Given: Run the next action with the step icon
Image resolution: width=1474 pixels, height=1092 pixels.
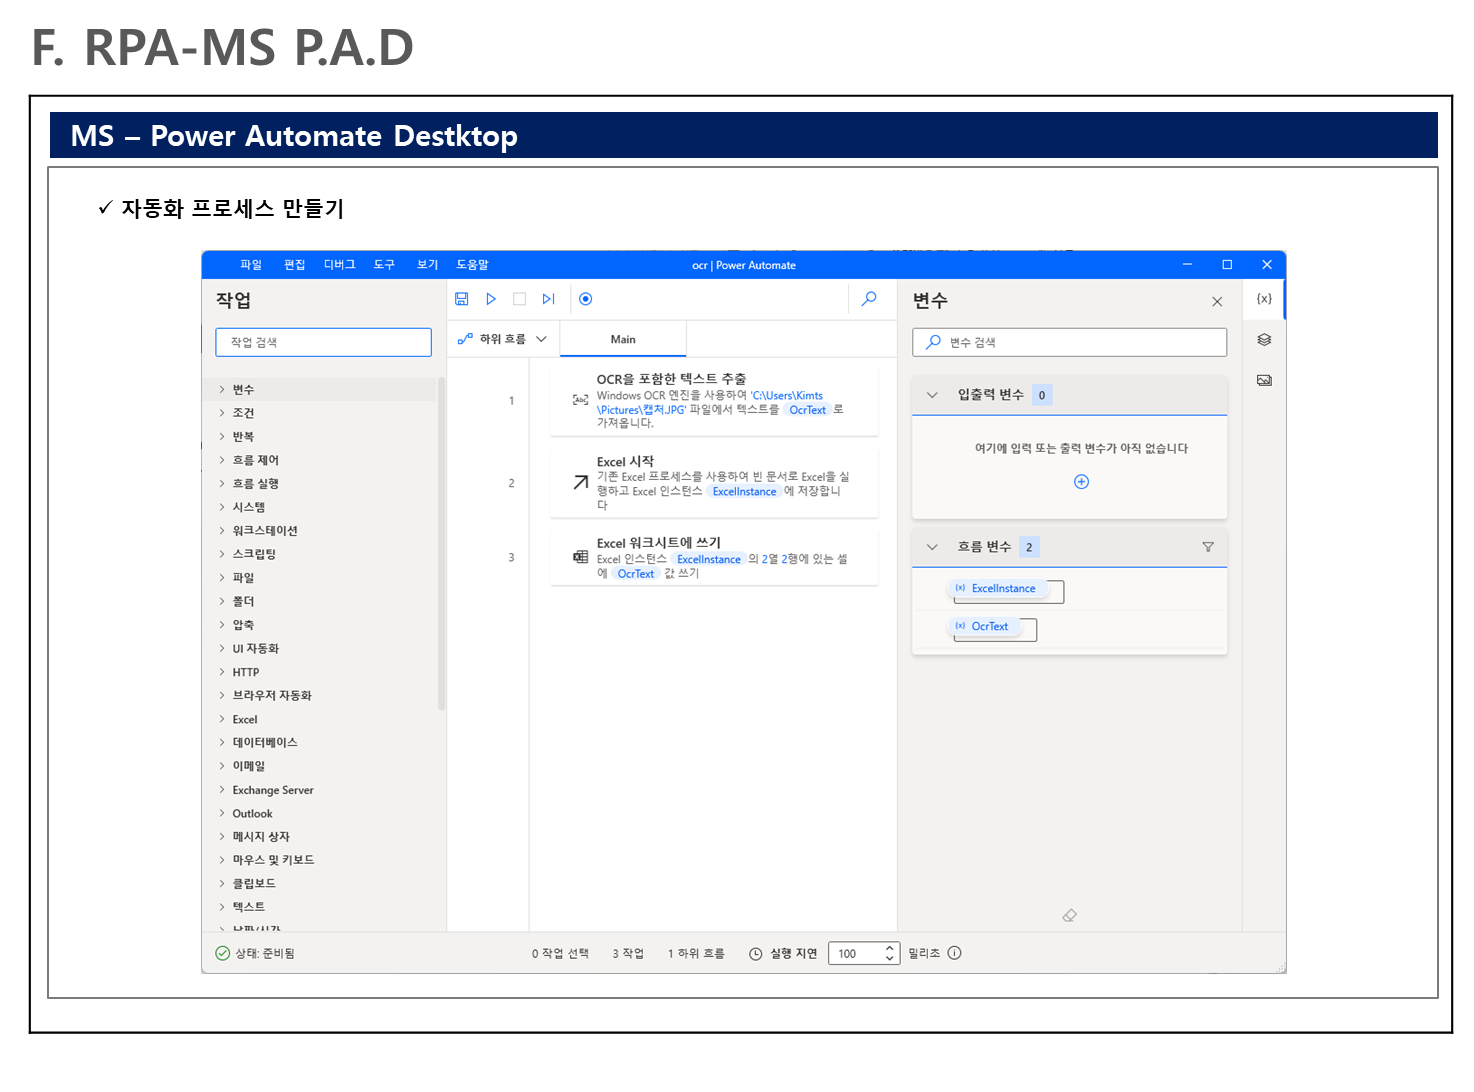Looking at the screenshot, I should (x=548, y=299).
